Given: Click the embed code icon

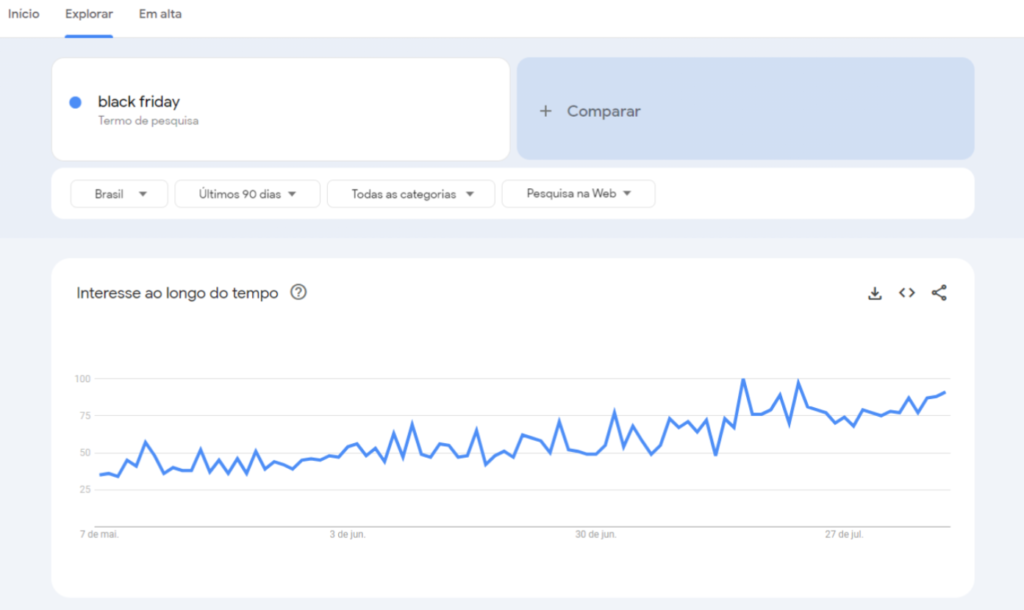Looking at the screenshot, I should 907,293.
